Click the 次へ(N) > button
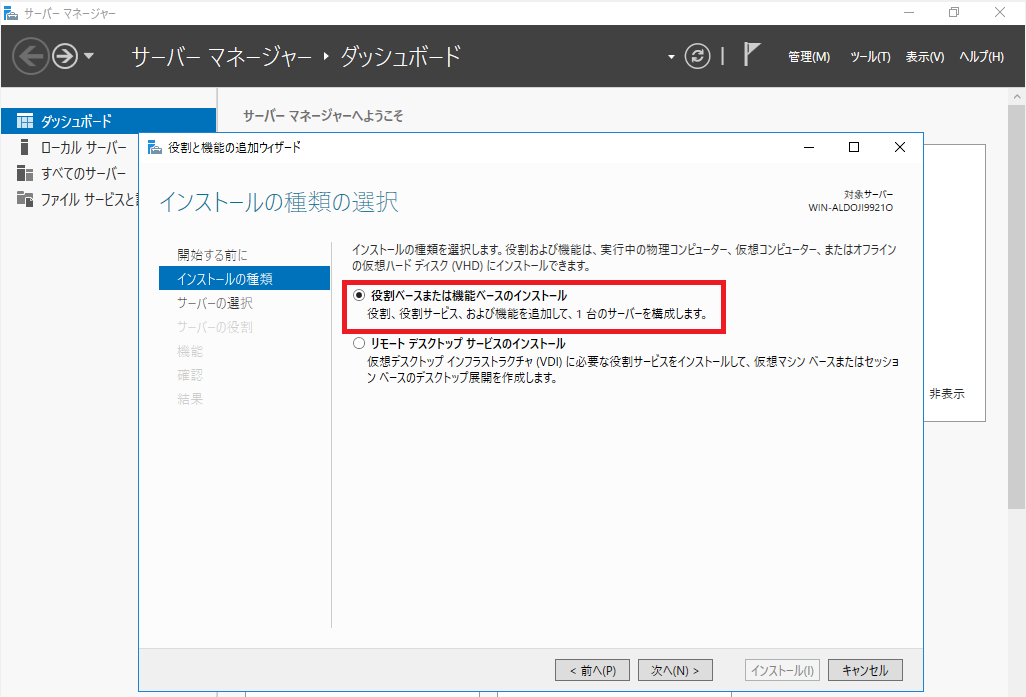The height and width of the screenshot is (697, 1026). click(675, 670)
